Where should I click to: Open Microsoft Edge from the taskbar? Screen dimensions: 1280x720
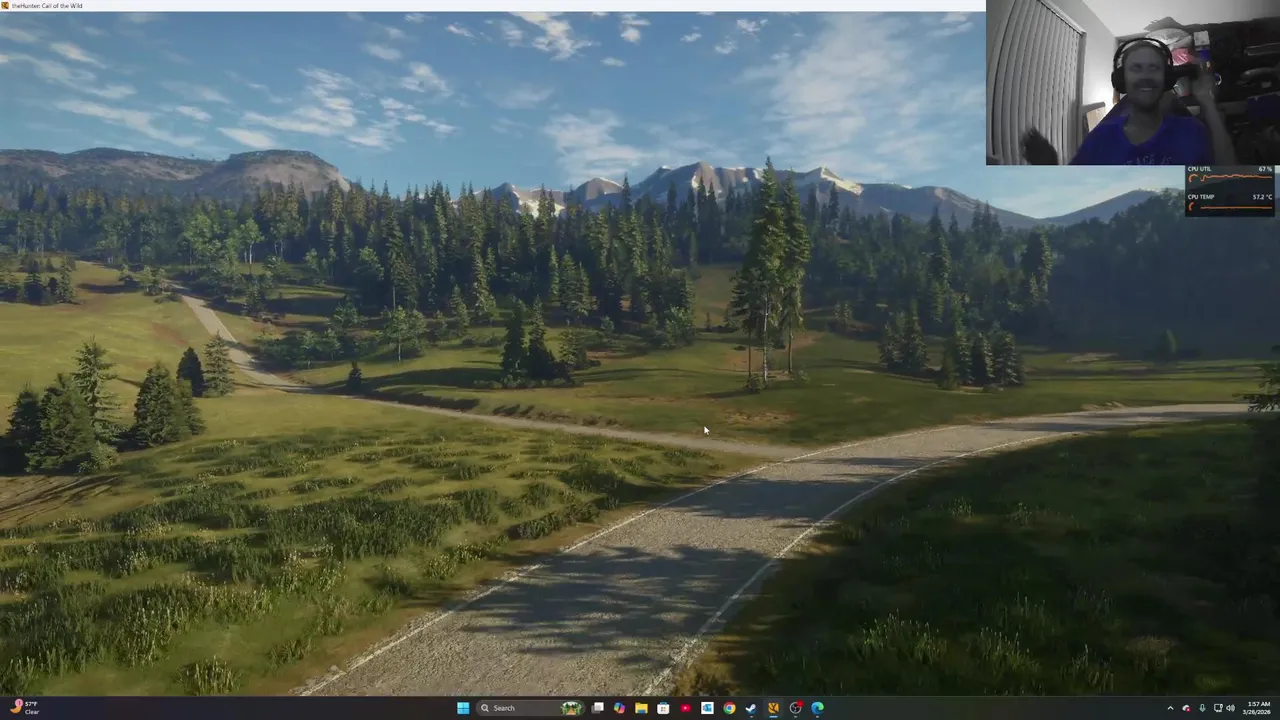pos(817,708)
